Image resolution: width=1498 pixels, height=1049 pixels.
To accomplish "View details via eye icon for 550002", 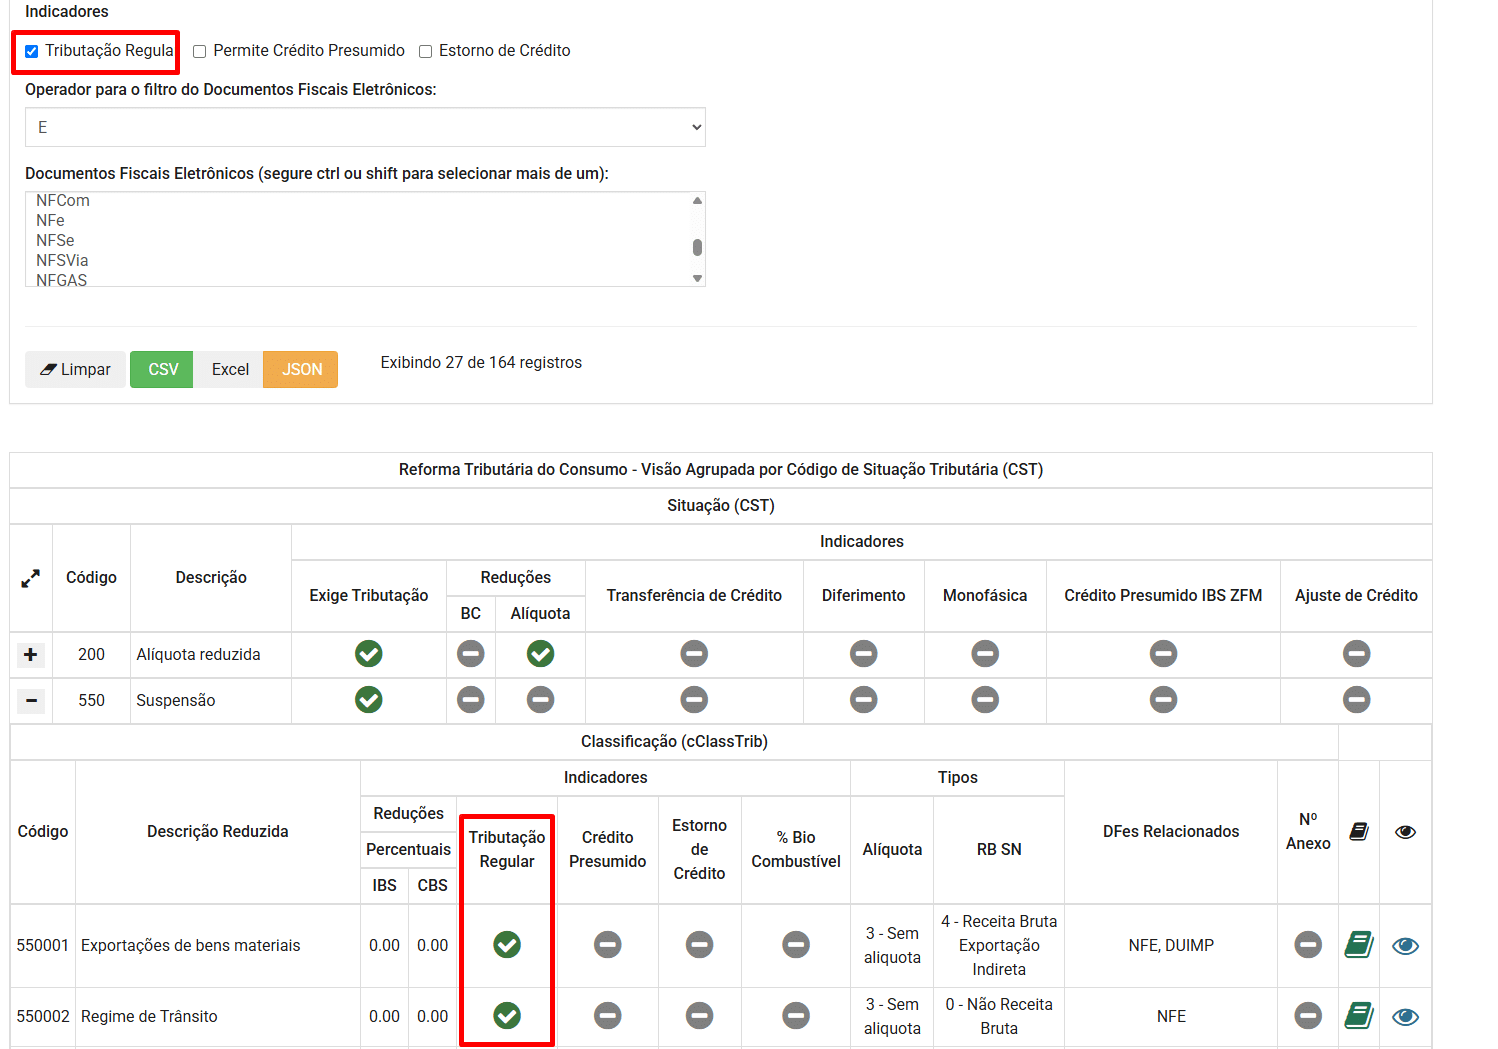I will pyautogui.click(x=1405, y=1017).
